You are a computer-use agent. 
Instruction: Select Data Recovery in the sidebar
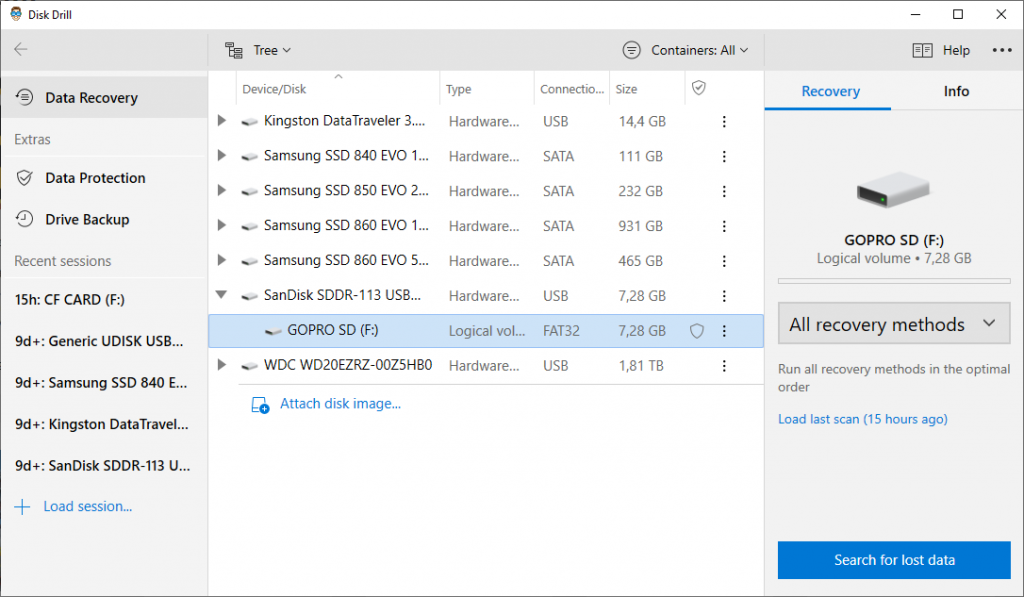104,97
